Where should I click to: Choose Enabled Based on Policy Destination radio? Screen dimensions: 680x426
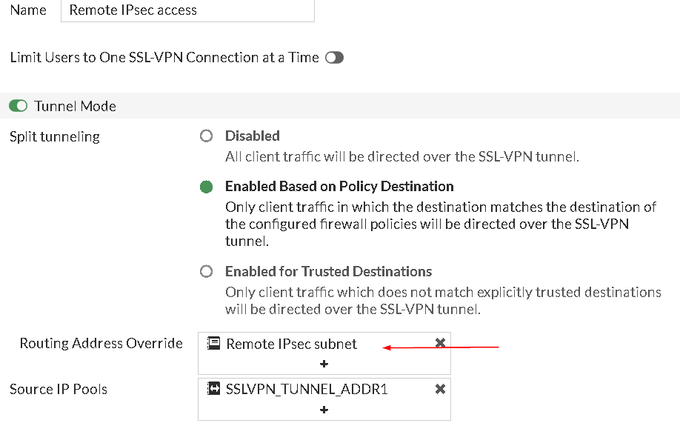tap(207, 186)
